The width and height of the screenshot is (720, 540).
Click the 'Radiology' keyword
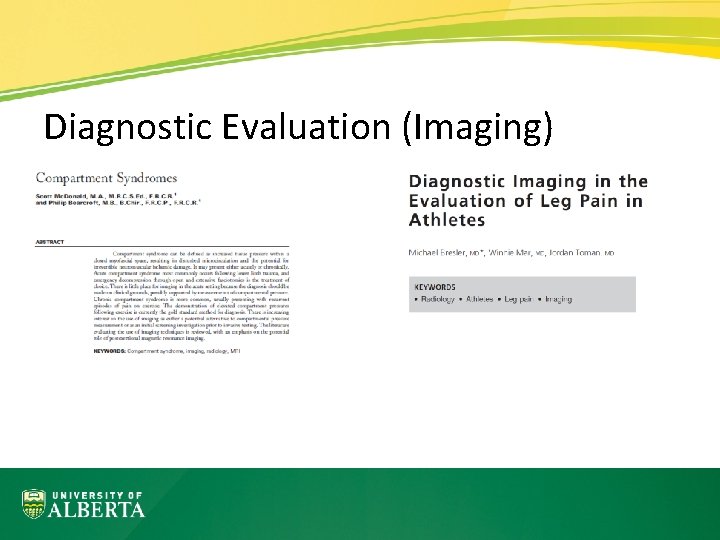(437, 299)
